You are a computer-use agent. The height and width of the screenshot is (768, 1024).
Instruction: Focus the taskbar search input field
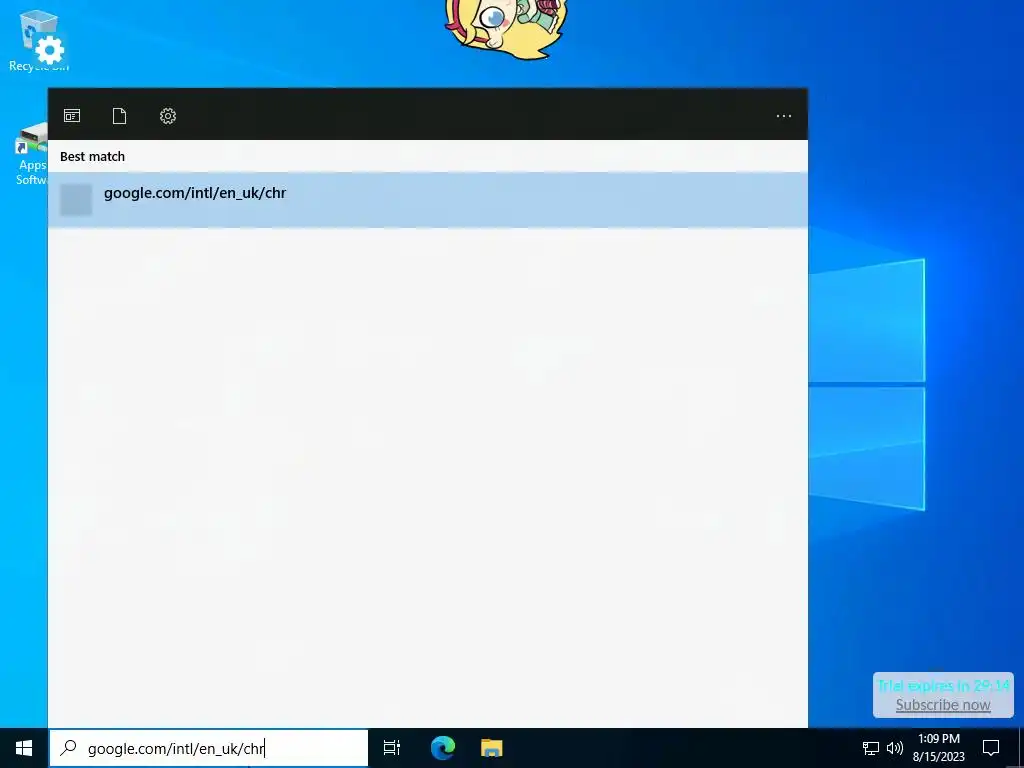pos(209,748)
